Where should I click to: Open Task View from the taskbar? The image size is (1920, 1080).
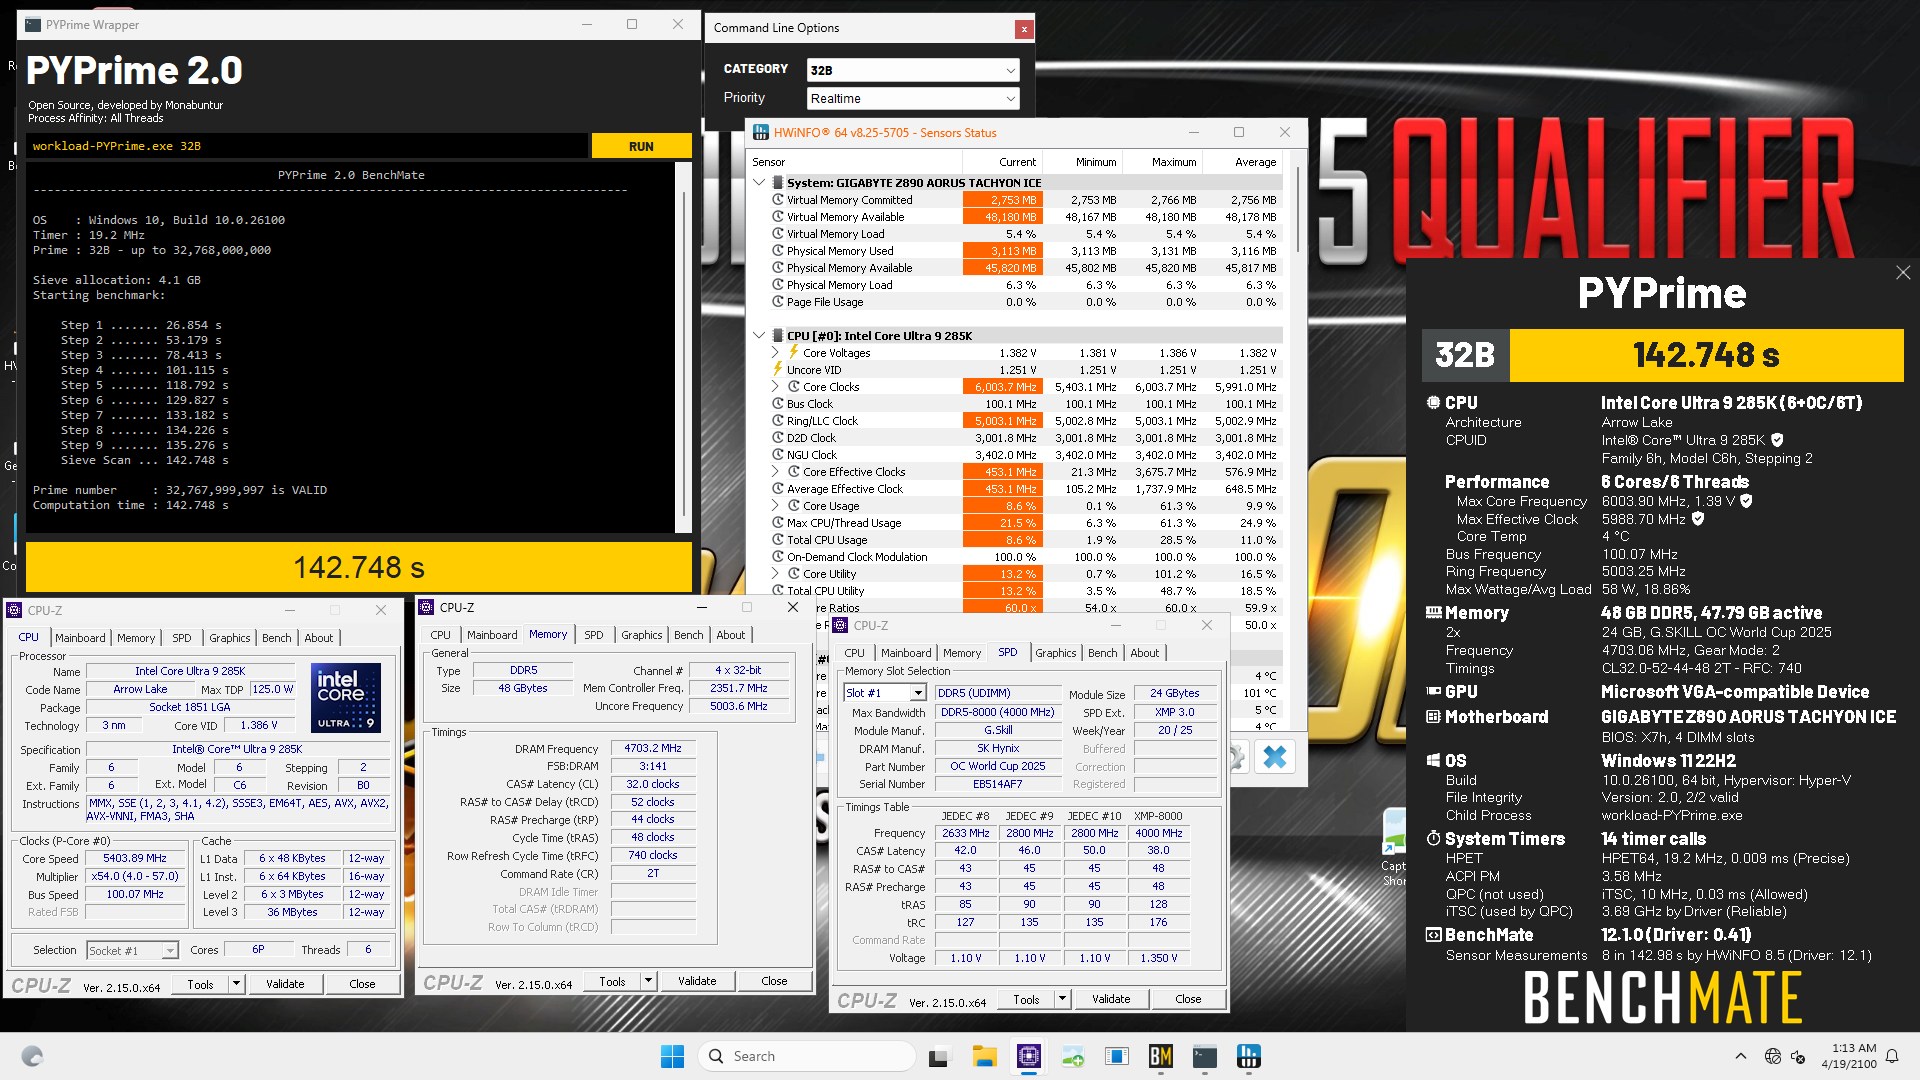pos(939,1056)
